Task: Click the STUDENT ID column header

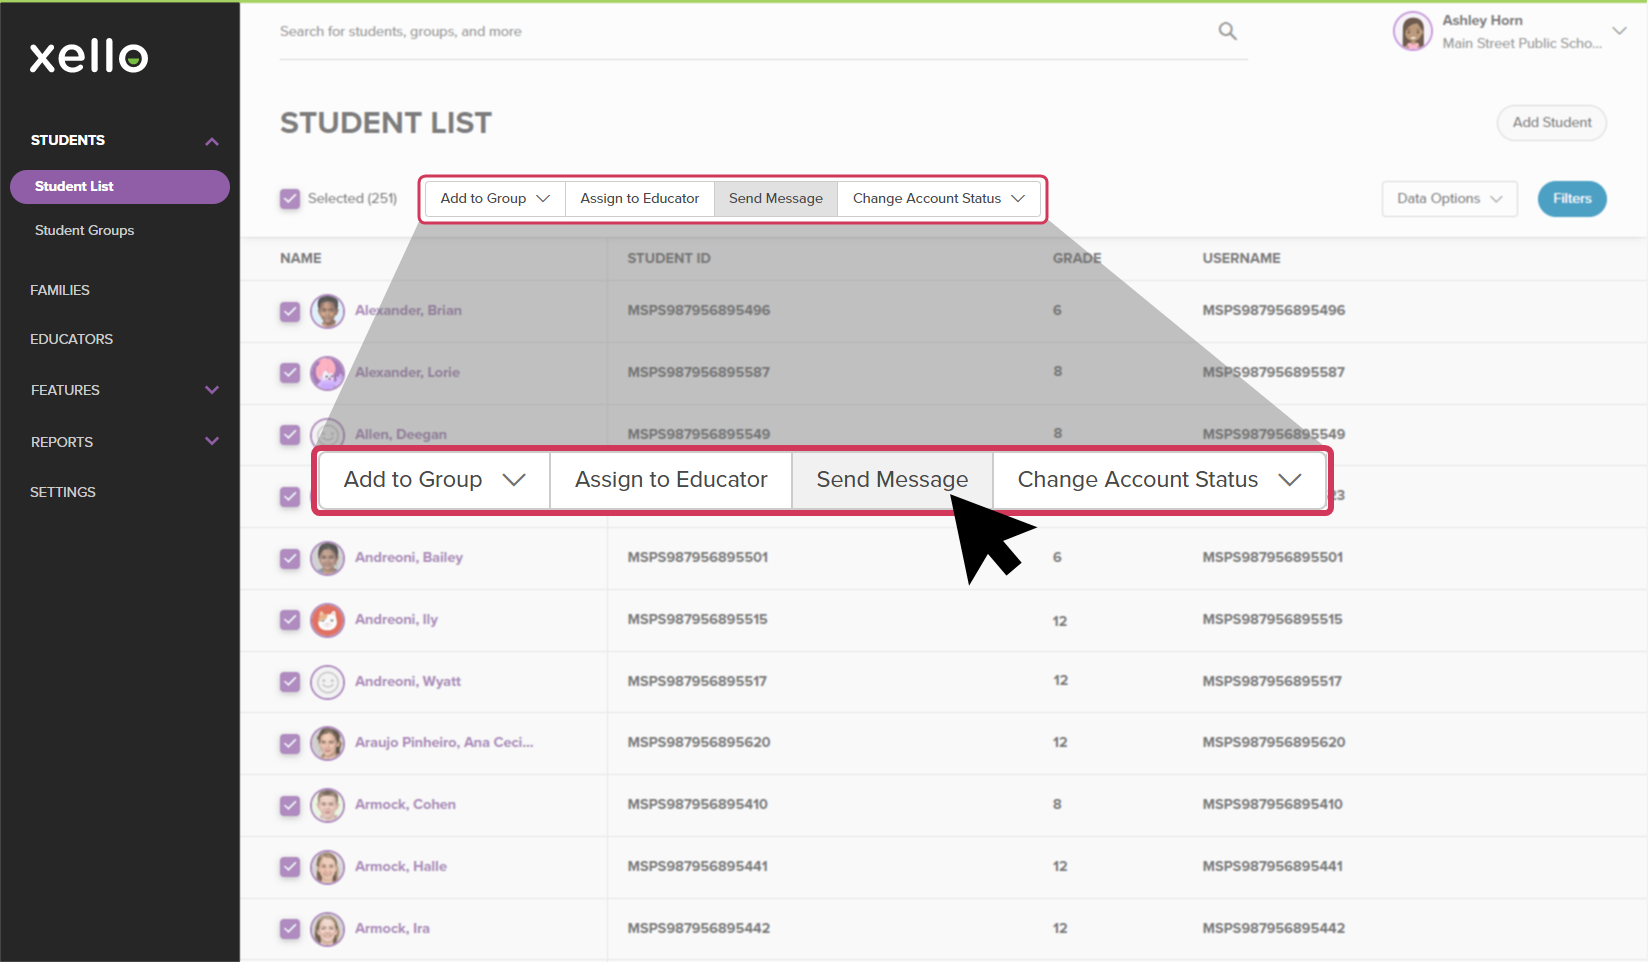Action: pyautogui.click(x=669, y=258)
